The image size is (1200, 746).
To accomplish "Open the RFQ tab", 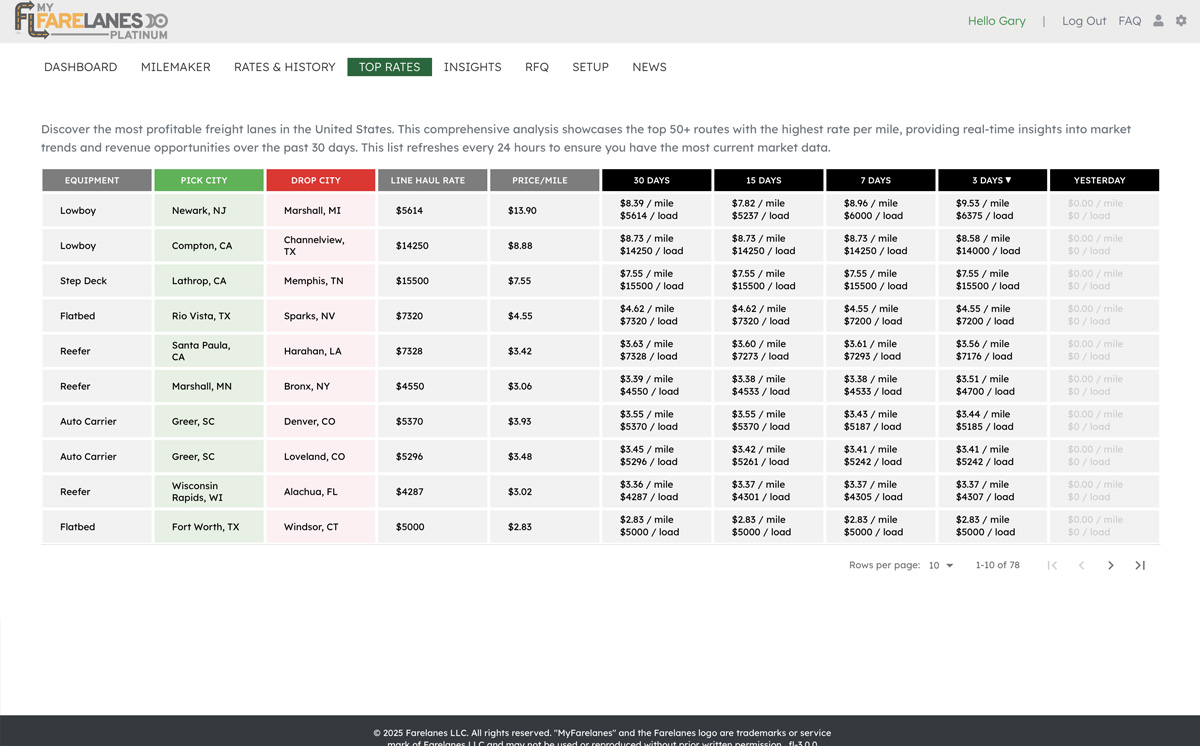I will 537,67.
